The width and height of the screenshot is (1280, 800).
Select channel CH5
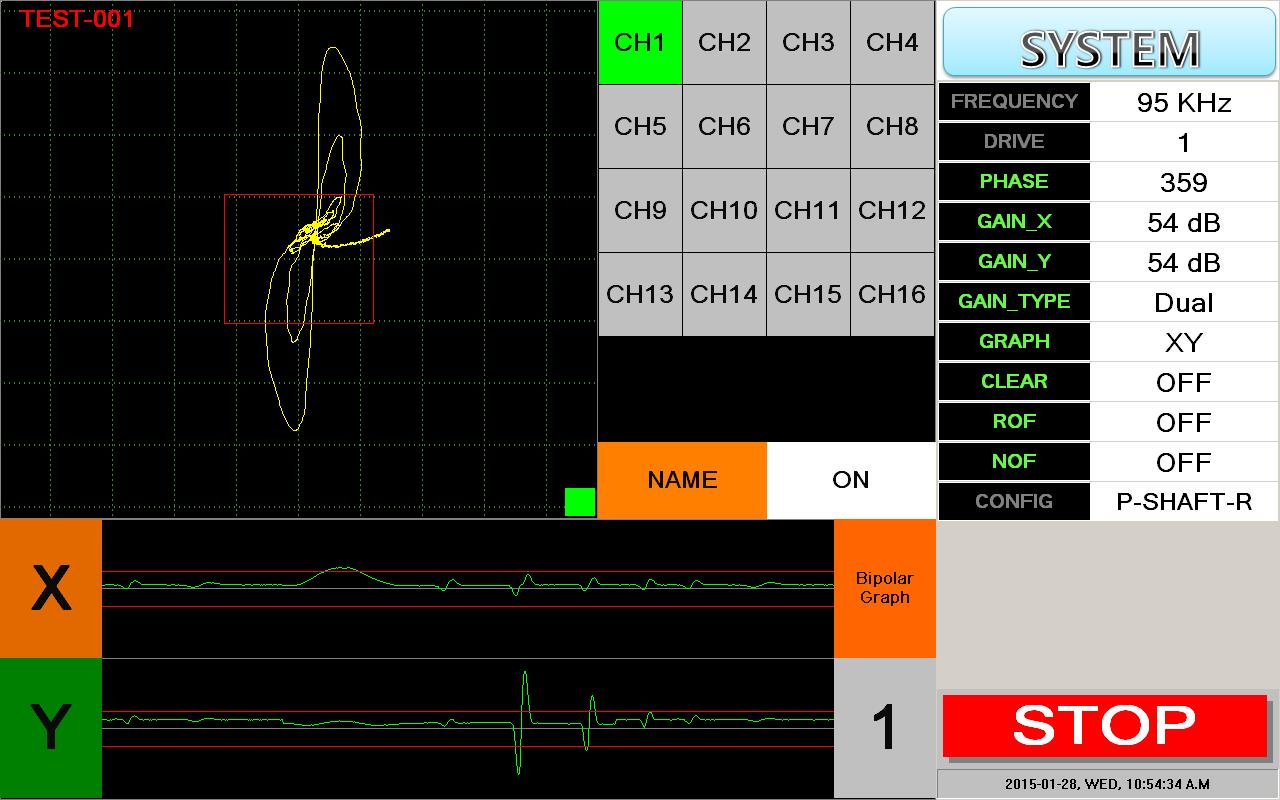tap(640, 126)
